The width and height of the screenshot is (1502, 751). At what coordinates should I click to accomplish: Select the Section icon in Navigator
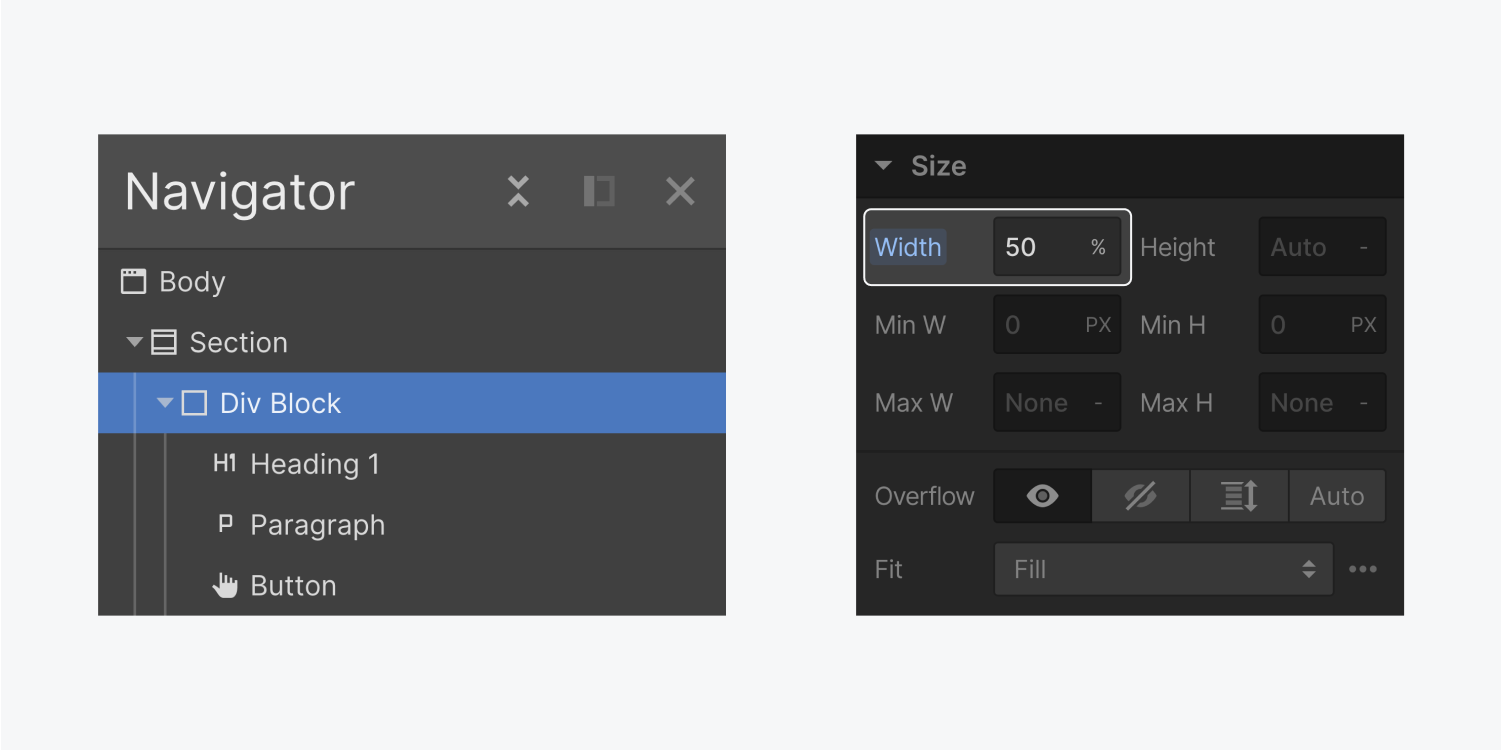click(165, 342)
